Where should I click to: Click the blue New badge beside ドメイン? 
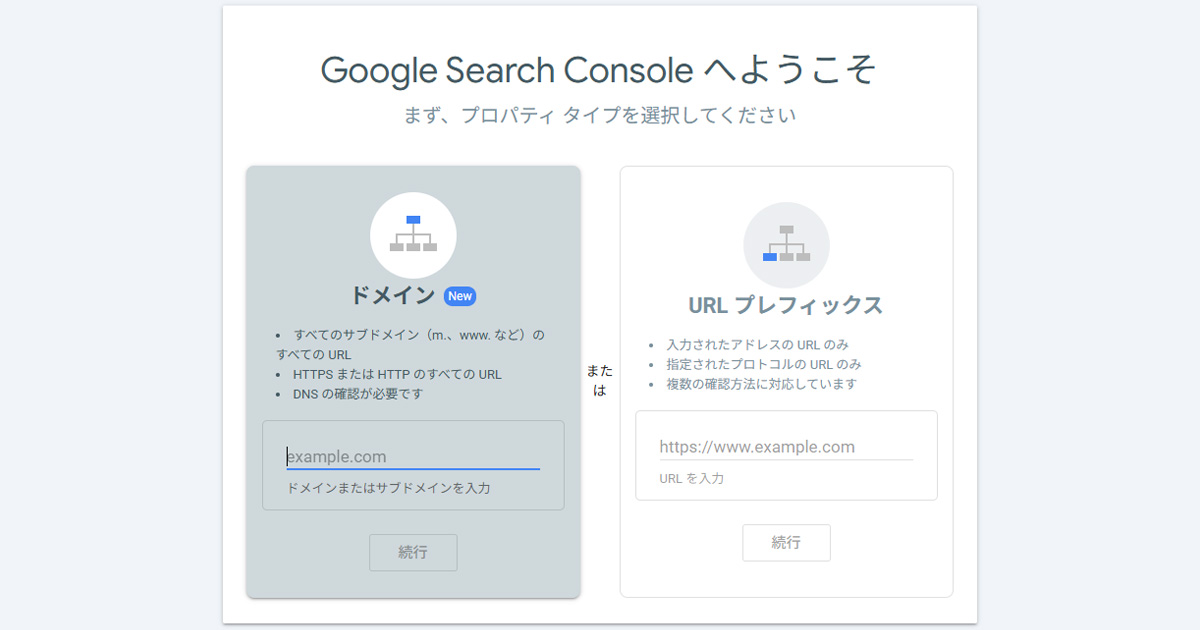click(x=460, y=296)
